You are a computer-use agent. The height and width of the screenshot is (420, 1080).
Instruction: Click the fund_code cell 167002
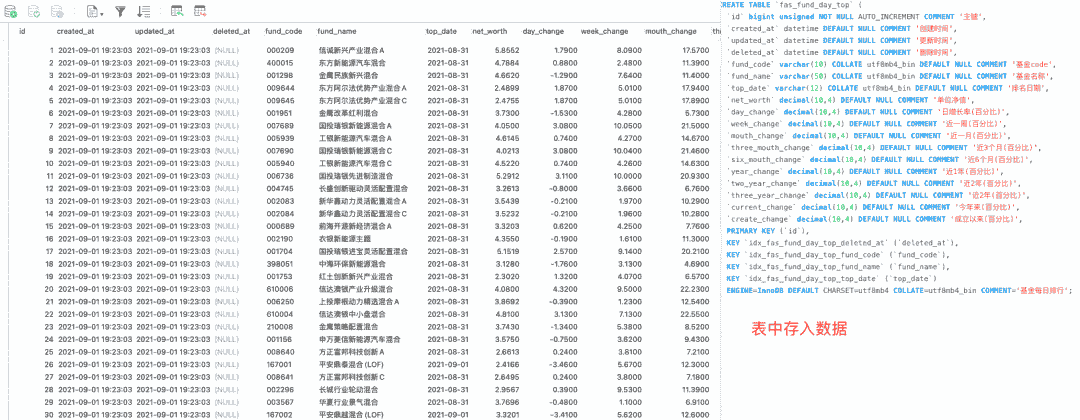click(280, 414)
